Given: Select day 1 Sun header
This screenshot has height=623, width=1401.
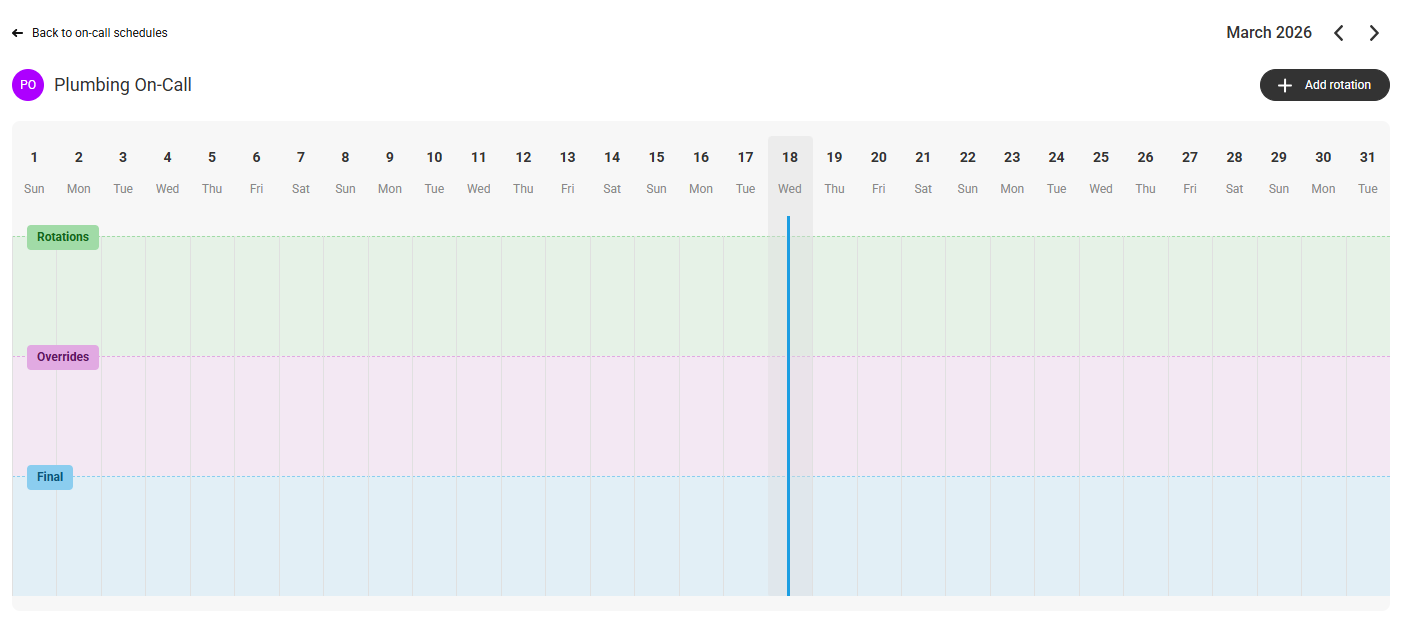Looking at the screenshot, I should pyautogui.click(x=34, y=172).
